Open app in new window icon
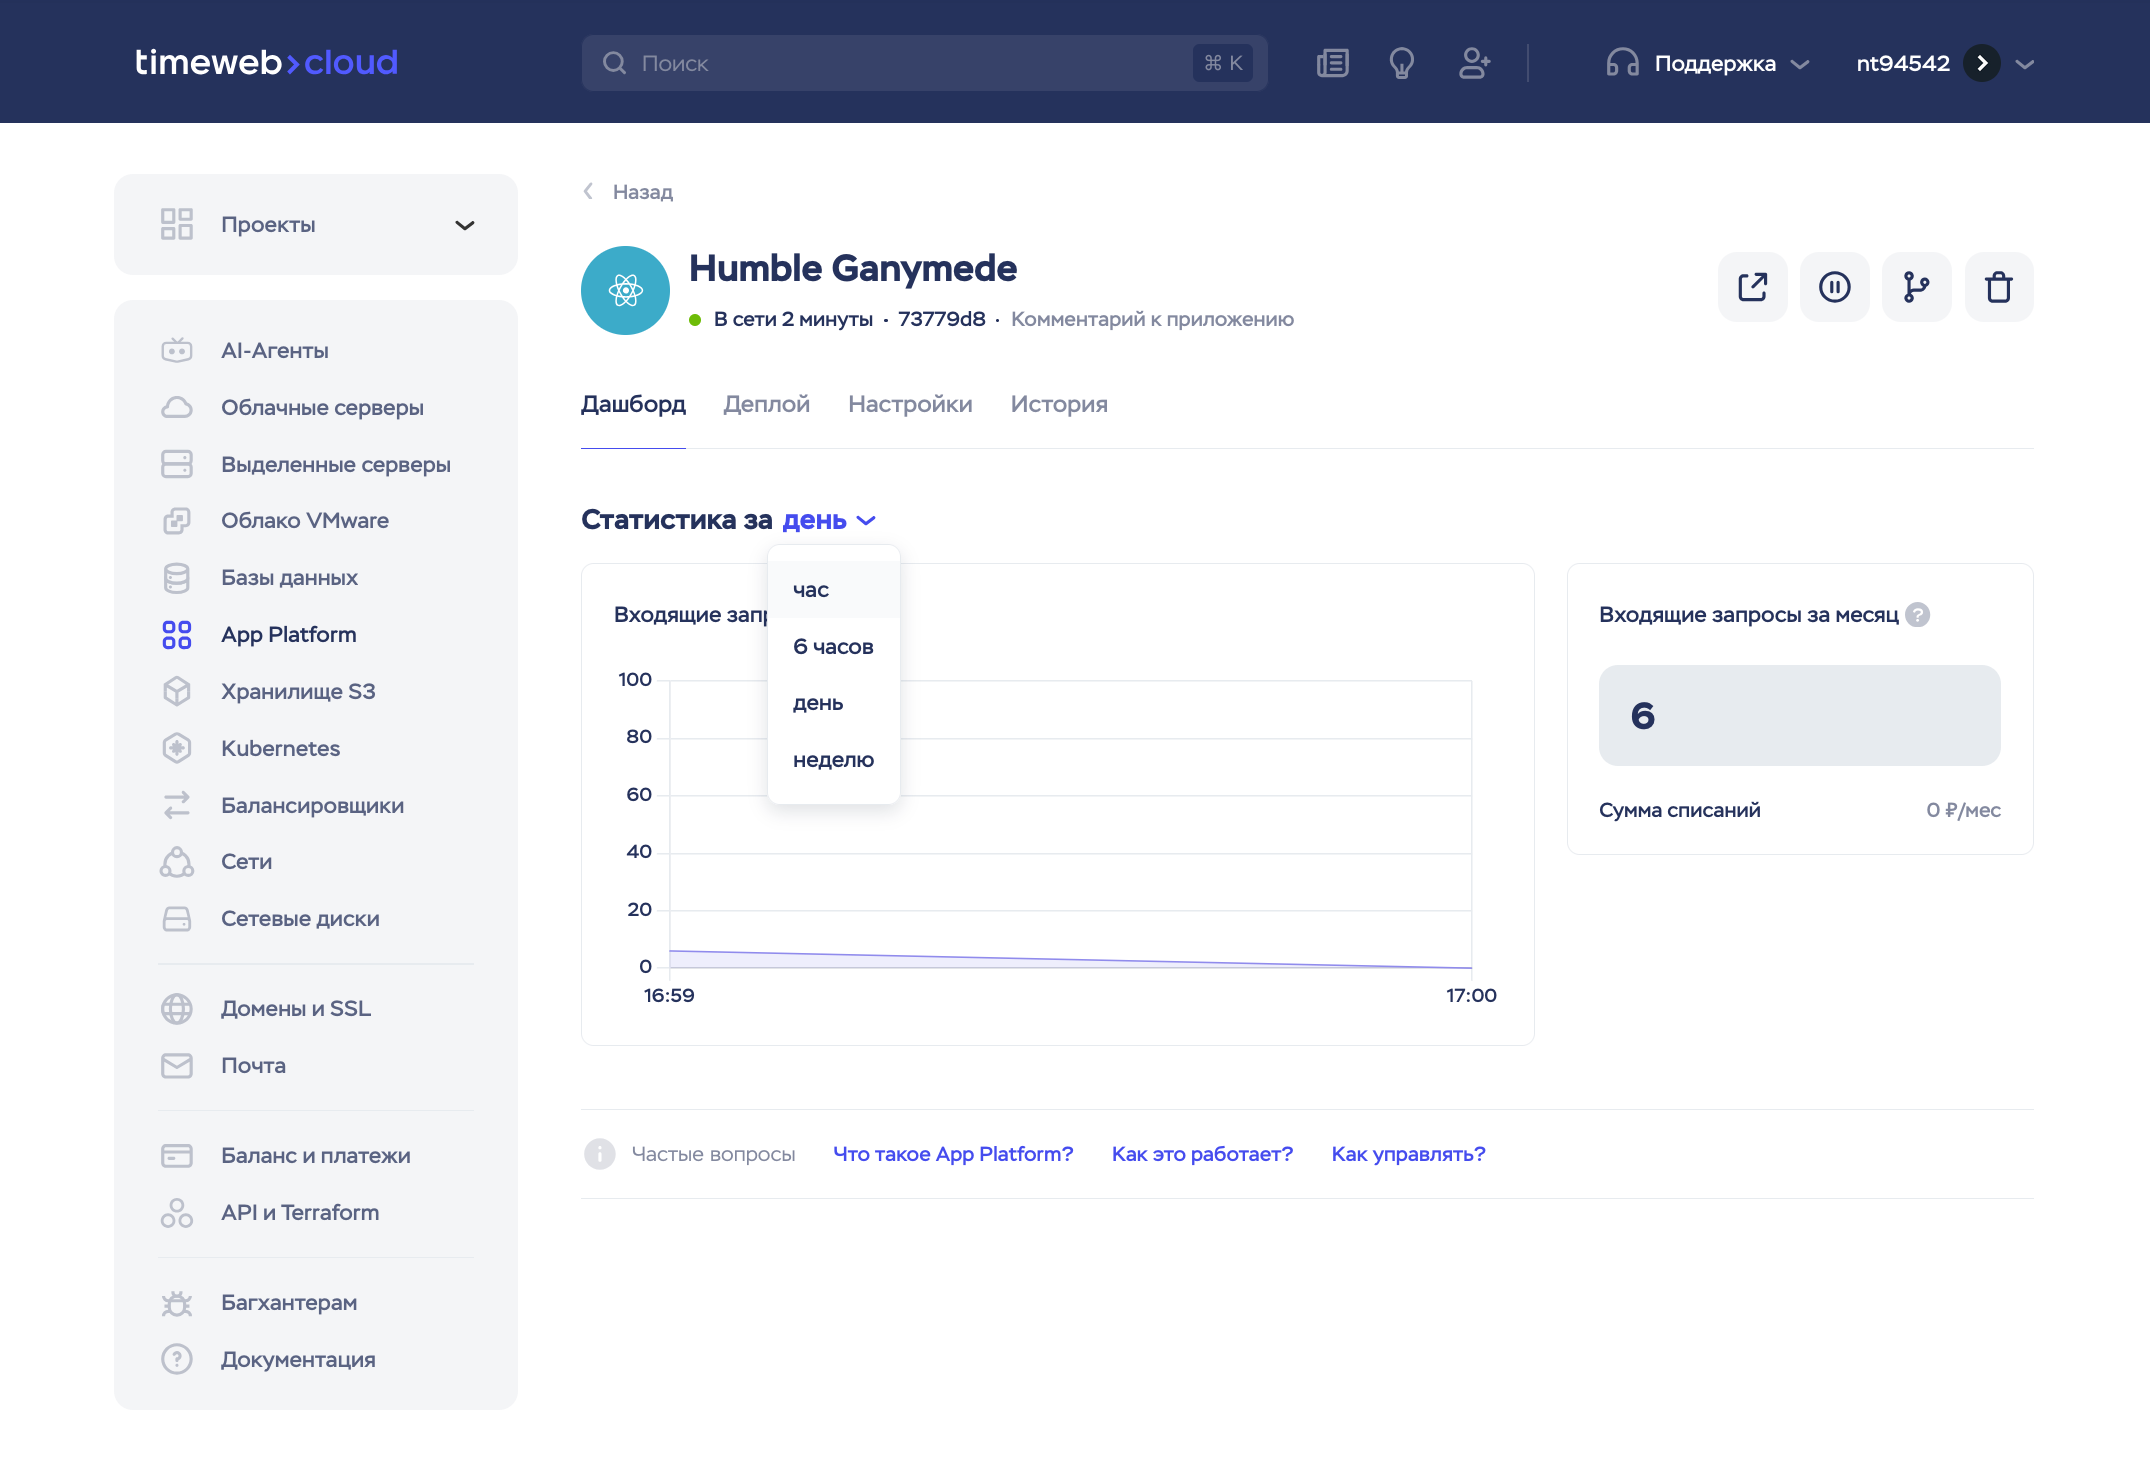 point(1752,287)
